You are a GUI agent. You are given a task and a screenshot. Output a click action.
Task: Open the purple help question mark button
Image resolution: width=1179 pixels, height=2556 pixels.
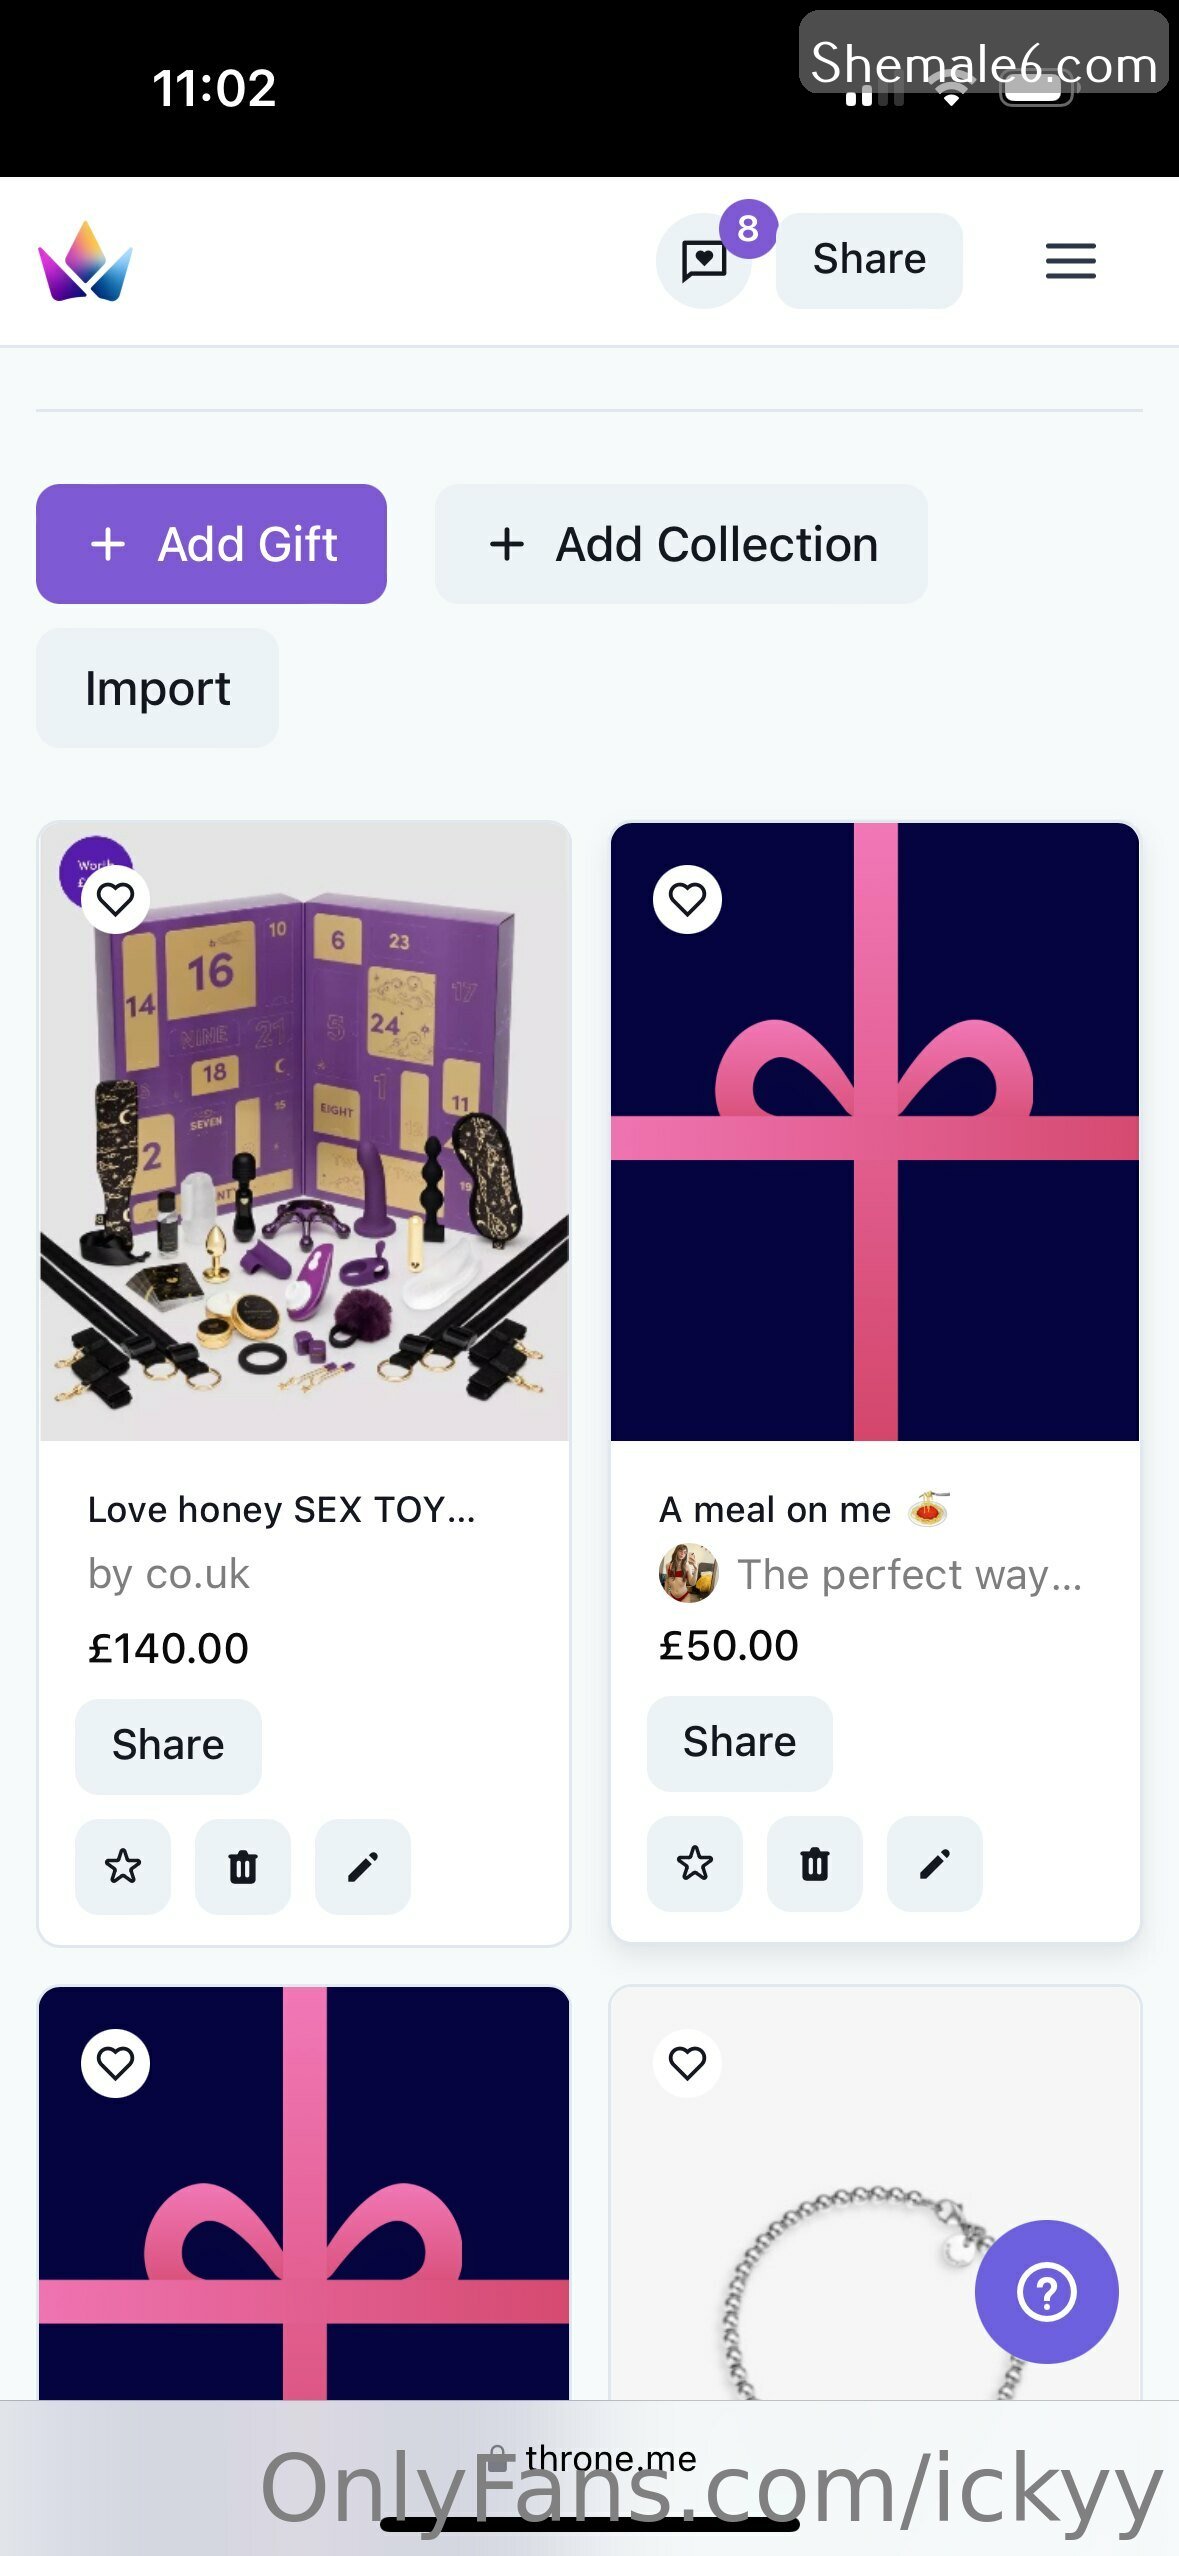click(1046, 2291)
